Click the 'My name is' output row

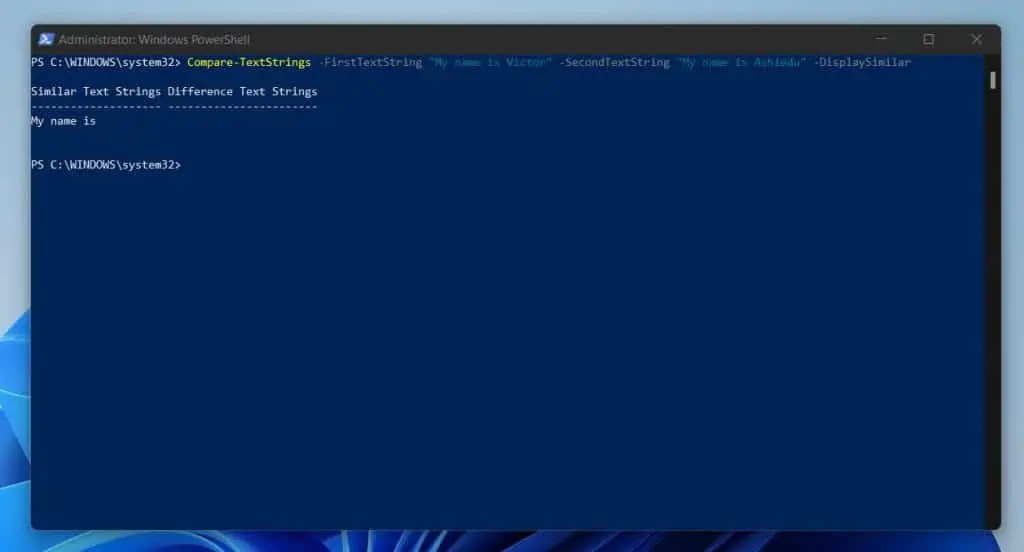63,121
